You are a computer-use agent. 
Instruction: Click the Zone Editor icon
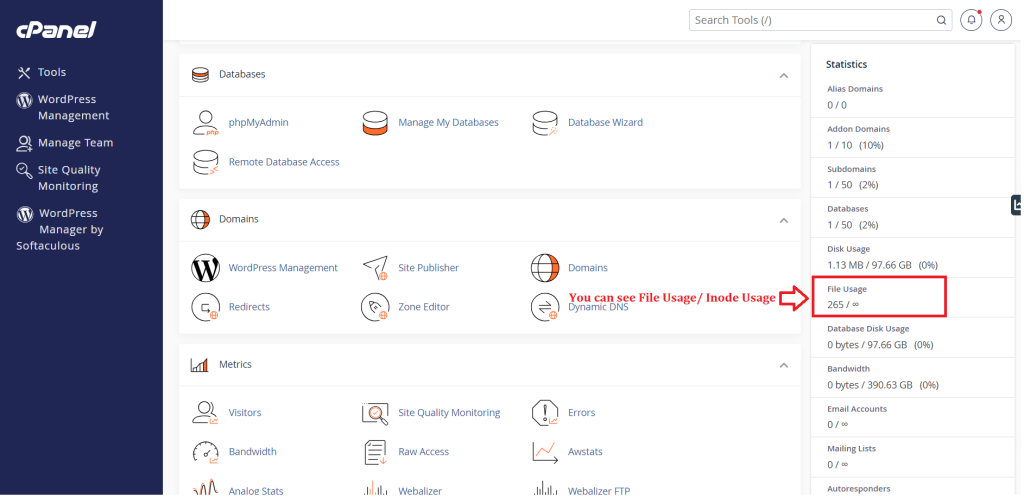coord(376,307)
